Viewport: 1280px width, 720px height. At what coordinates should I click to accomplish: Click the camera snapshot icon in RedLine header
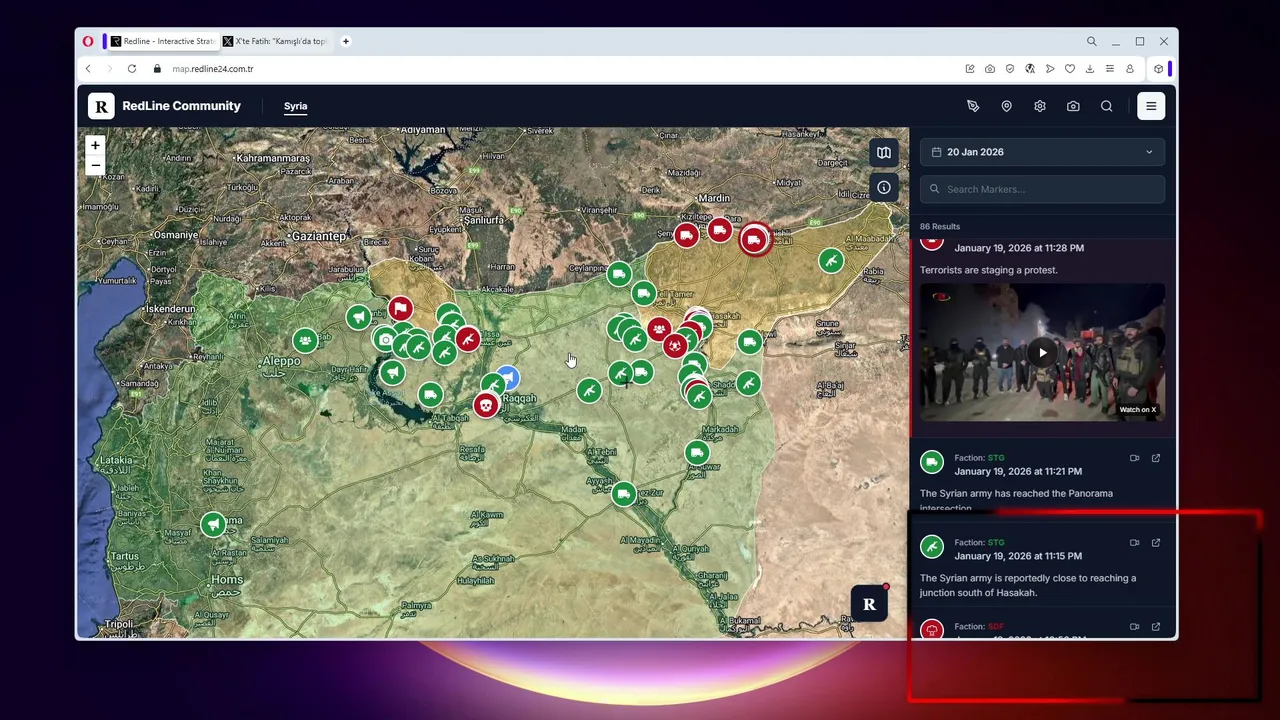1073,106
